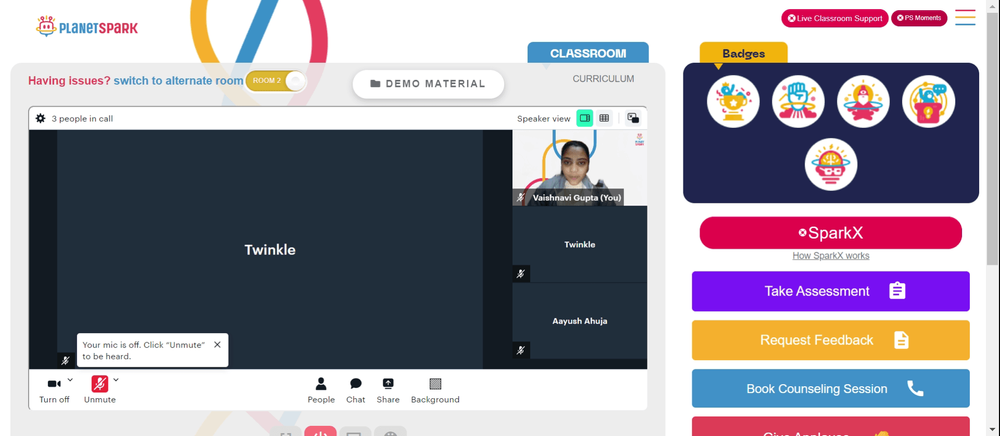1000x436 pixels.
Task: Open the Badges tab
Action: (x=744, y=54)
